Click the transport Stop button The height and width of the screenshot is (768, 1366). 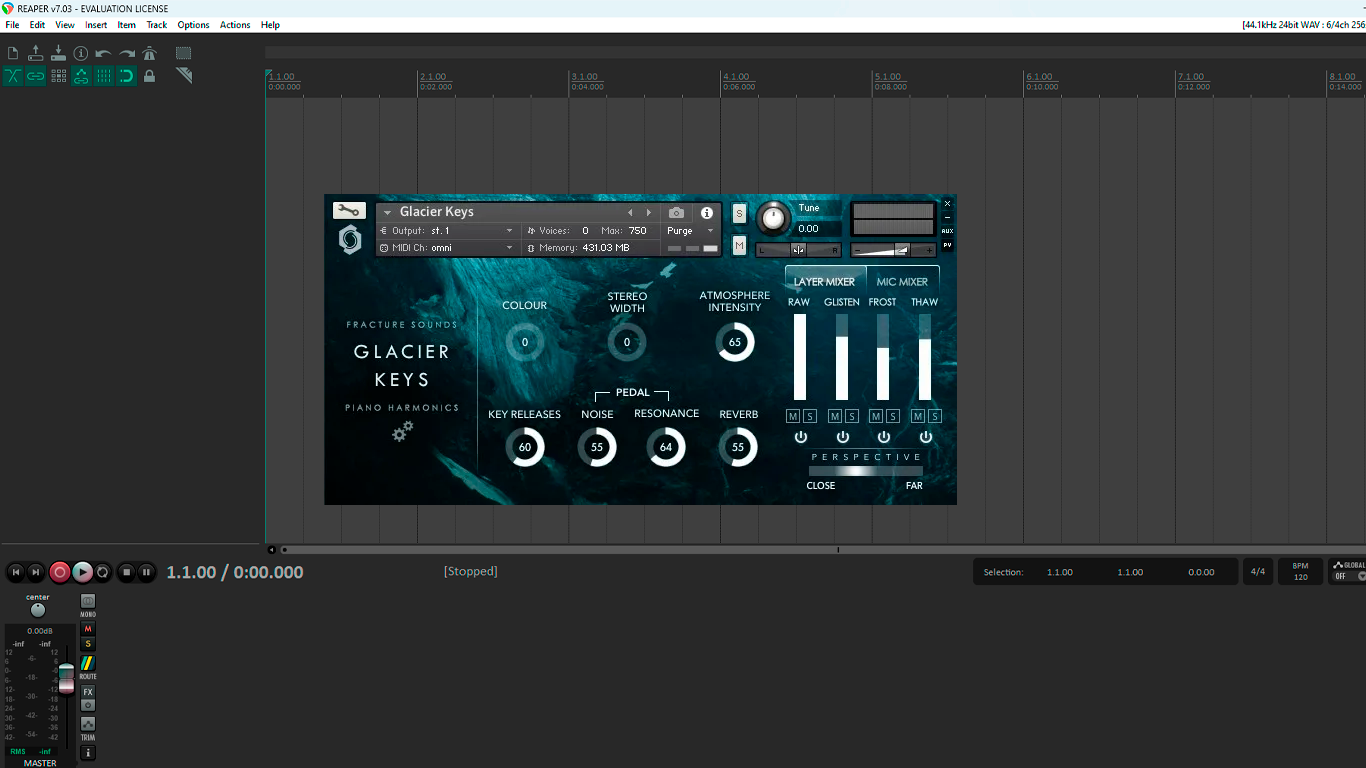coord(126,572)
